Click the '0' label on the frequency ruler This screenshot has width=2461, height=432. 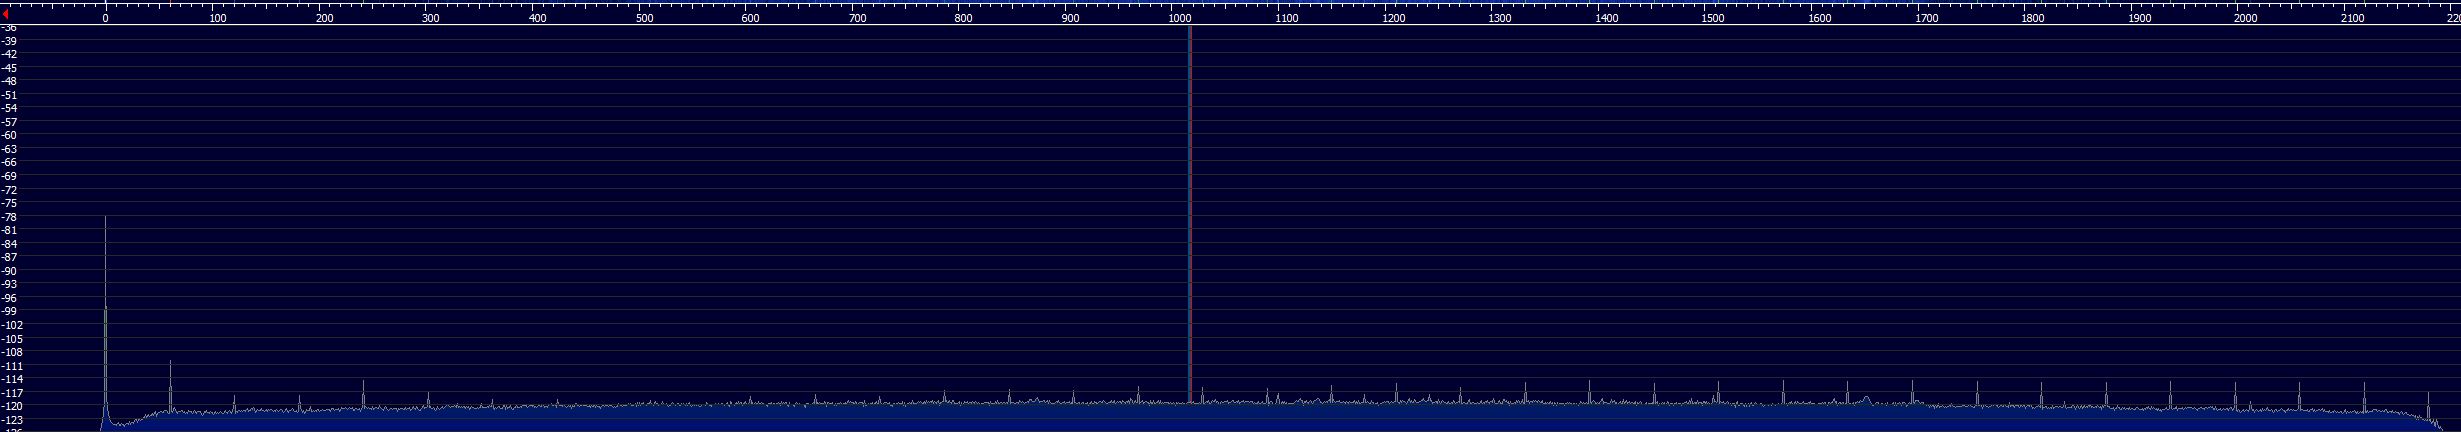105,19
